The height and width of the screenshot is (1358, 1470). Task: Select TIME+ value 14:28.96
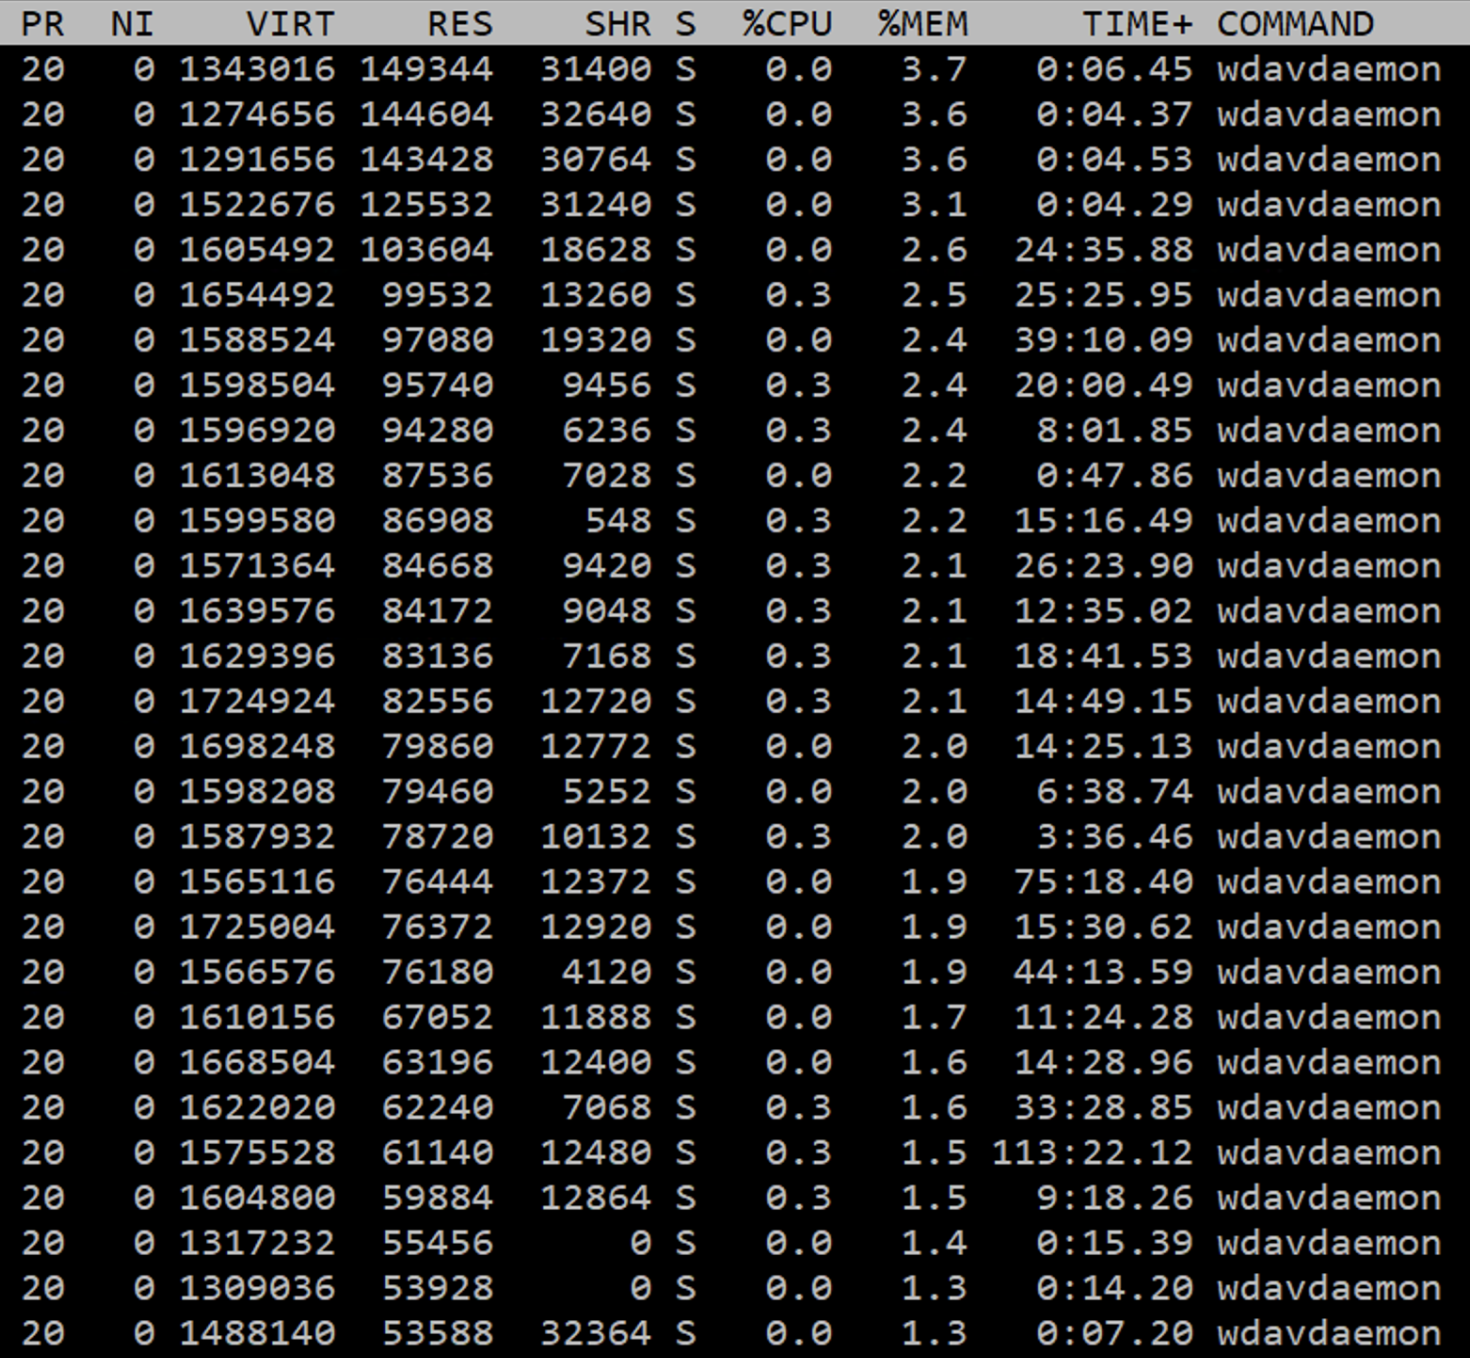pyautogui.click(x=1103, y=1062)
